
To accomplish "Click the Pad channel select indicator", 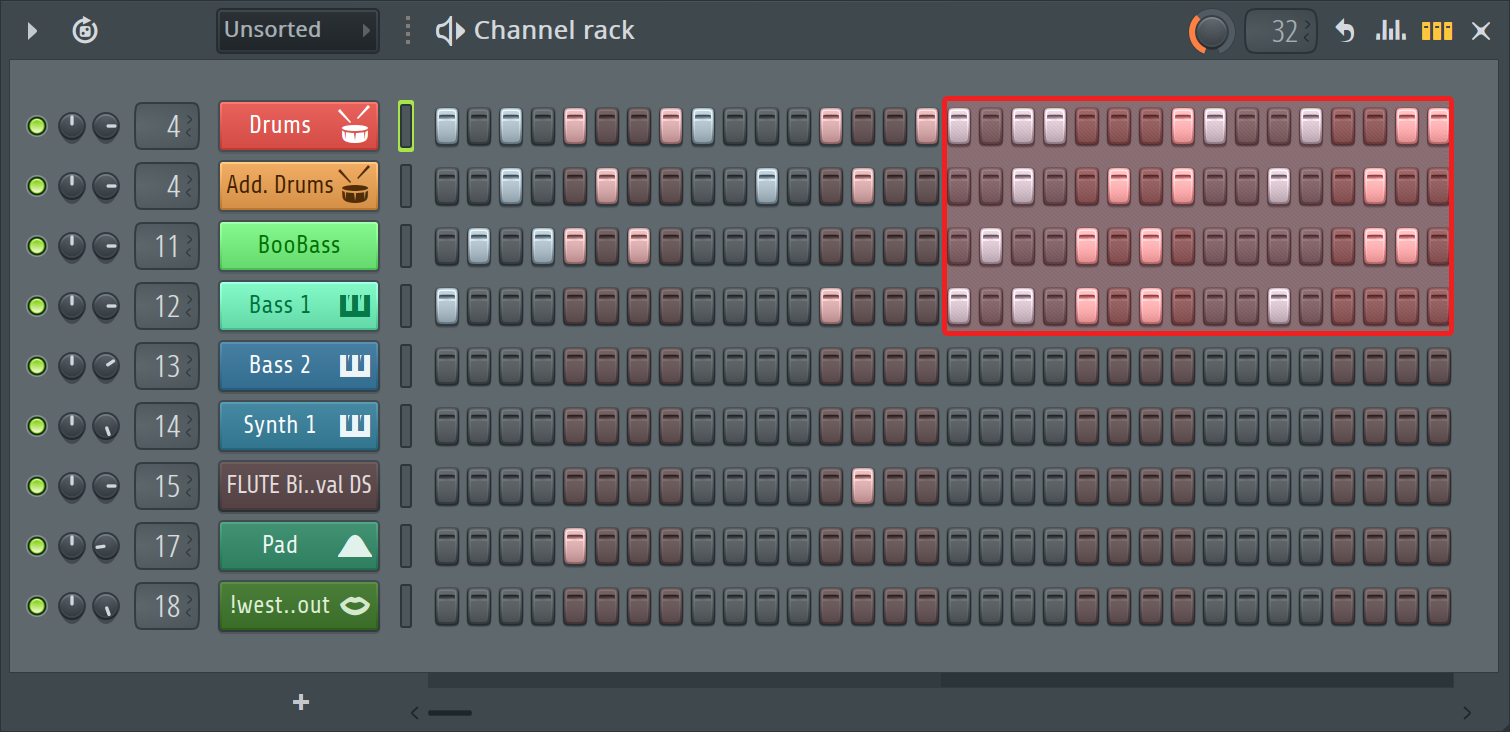I will [x=406, y=546].
